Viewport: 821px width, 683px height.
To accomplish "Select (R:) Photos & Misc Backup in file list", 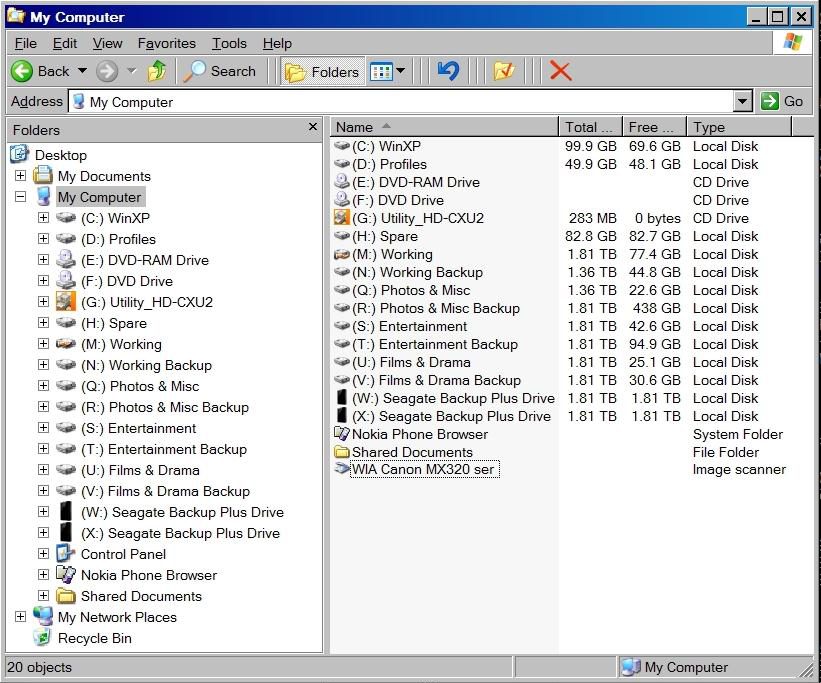I will [436, 308].
